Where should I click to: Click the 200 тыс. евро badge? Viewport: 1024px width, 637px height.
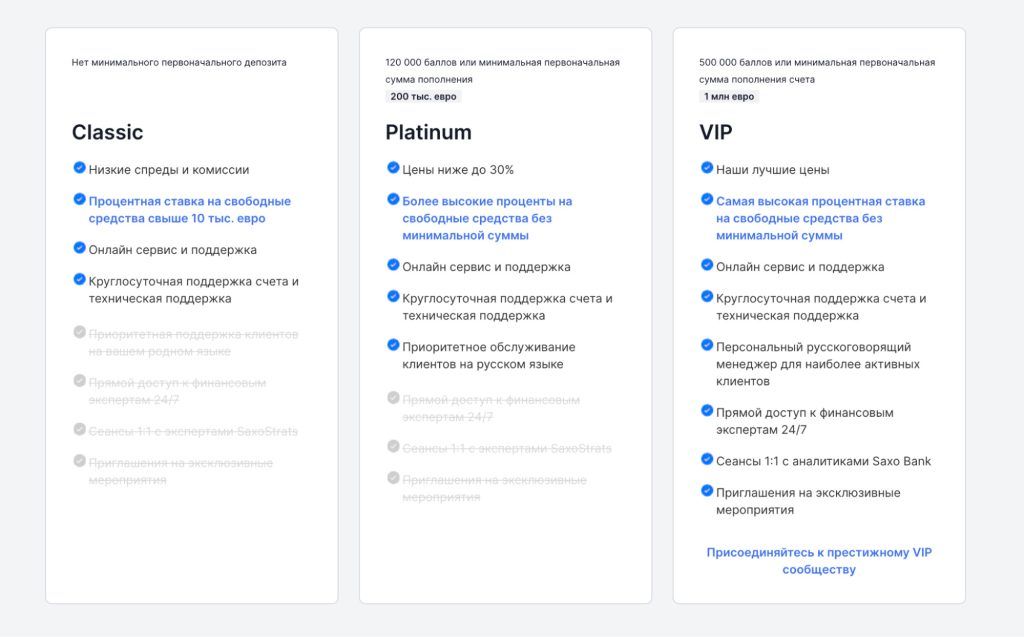point(423,96)
